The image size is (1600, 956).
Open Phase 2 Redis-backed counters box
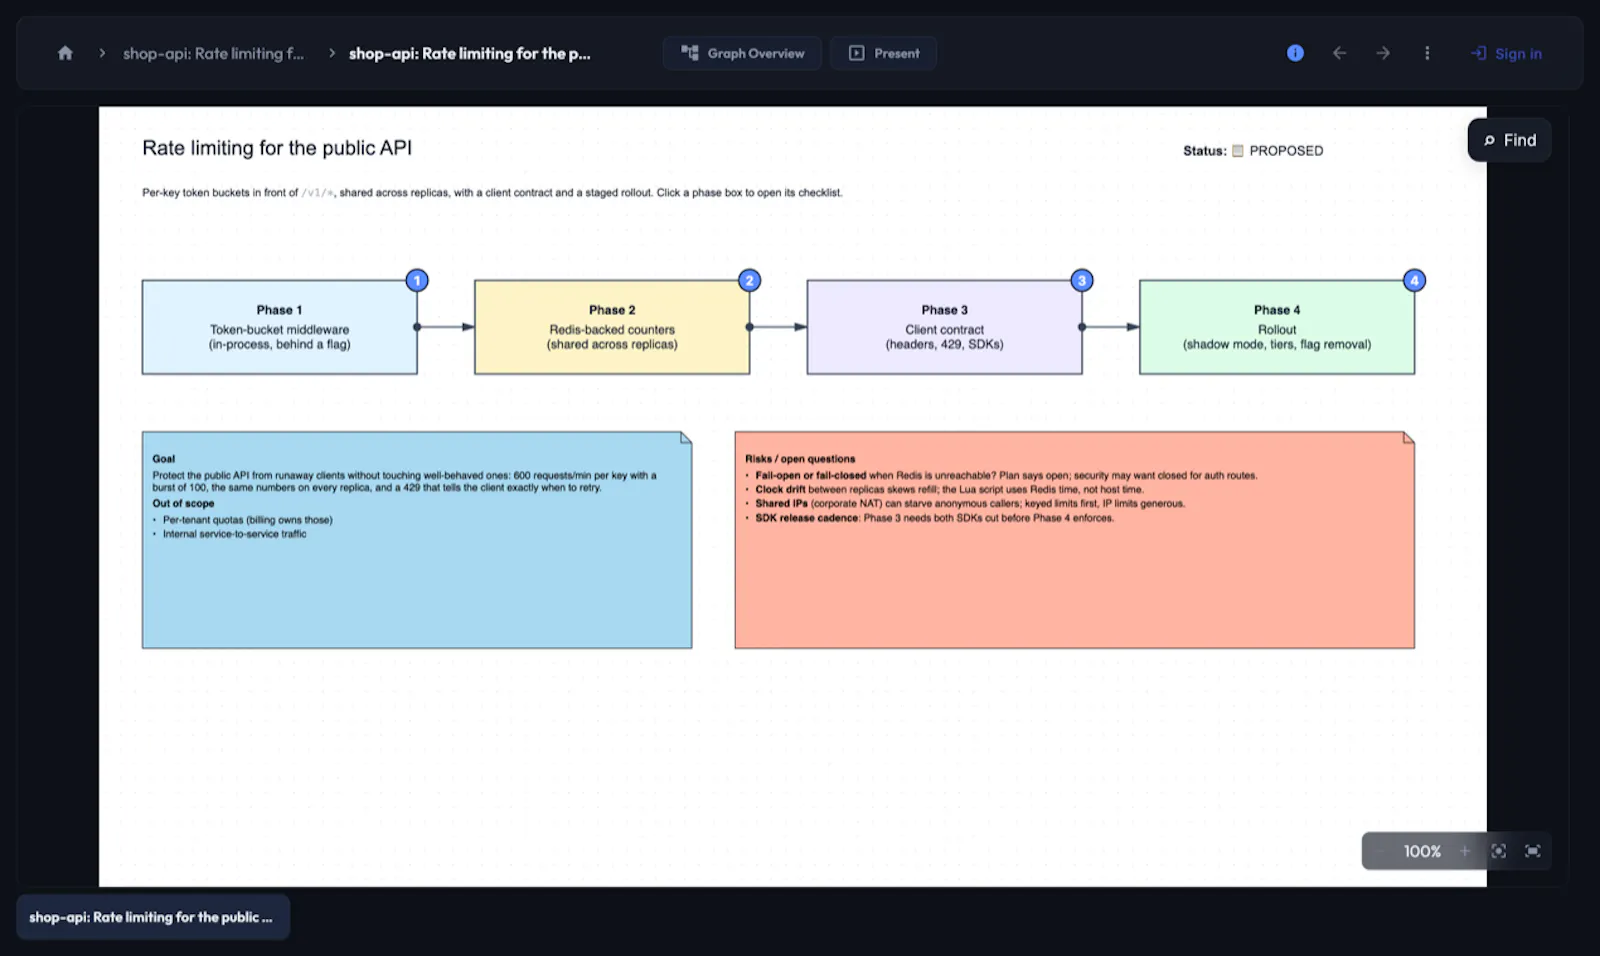612,327
